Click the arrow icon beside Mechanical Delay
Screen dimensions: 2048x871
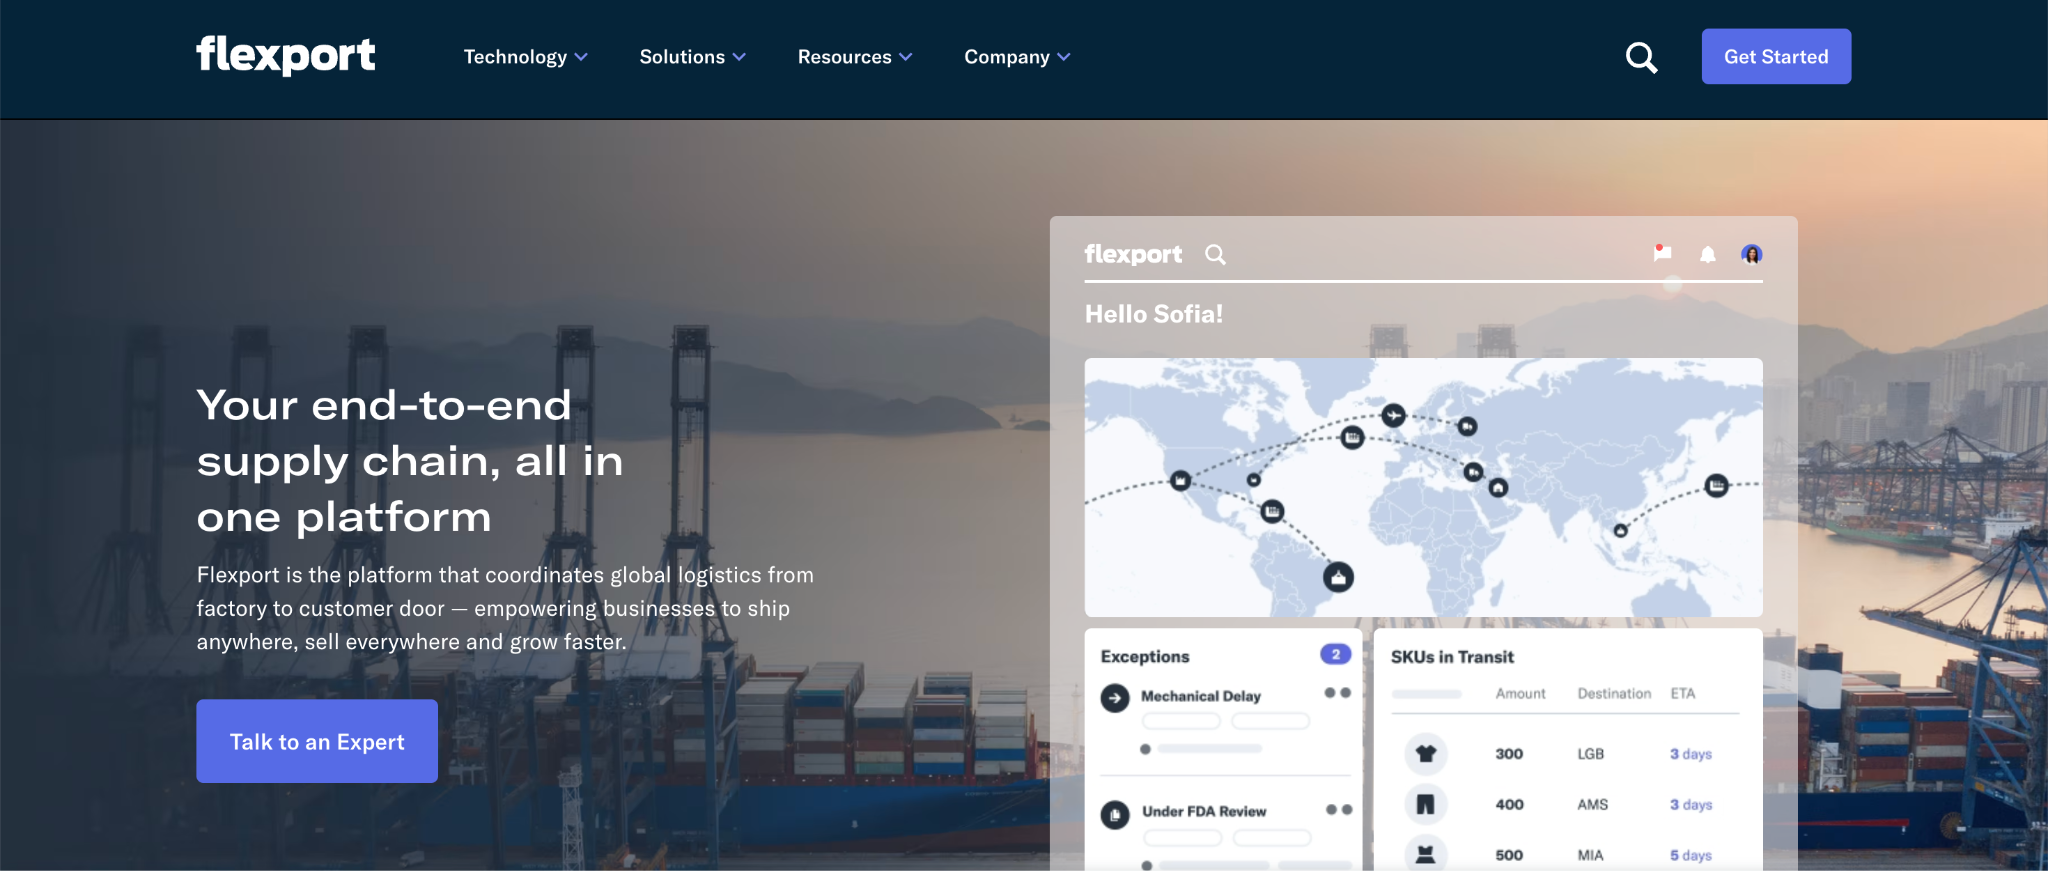tap(1115, 698)
